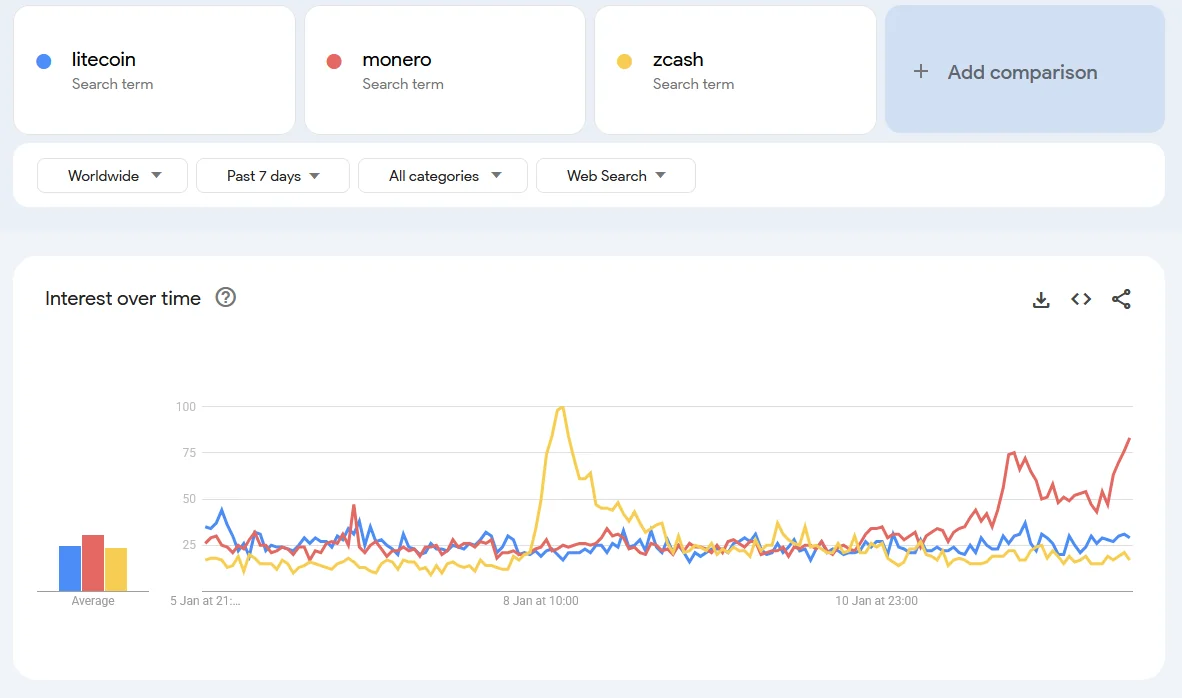Click the plus icon to add comparison
This screenshot has height=698, width=1182.
click(x=921, y=72)
